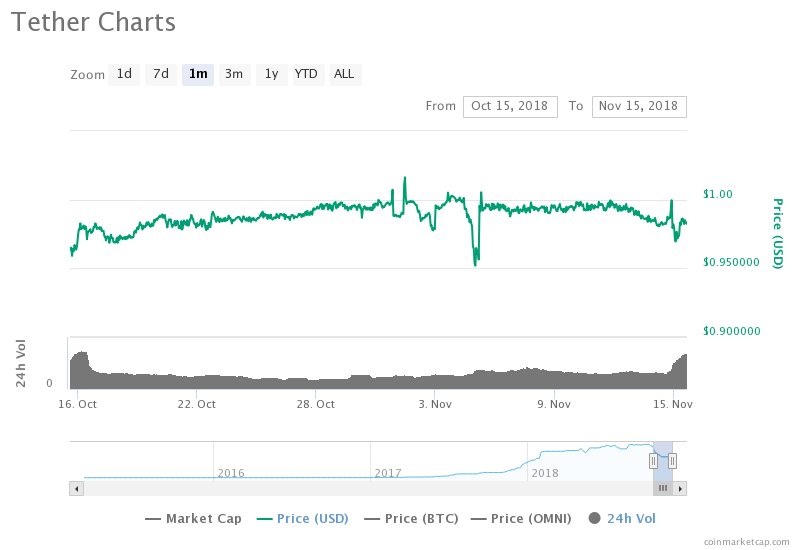Switch zoom to 3m
The height and width of the screenshot is (550, 800).
click(235, 74)
